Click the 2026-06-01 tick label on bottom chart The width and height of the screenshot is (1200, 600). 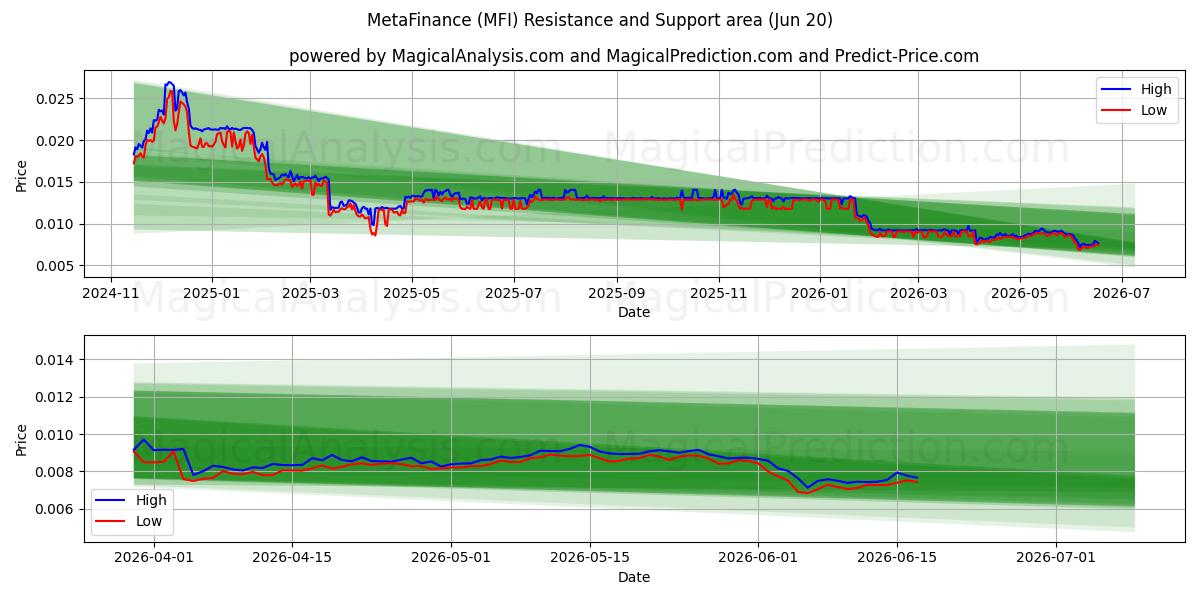[x=758, y=558]
